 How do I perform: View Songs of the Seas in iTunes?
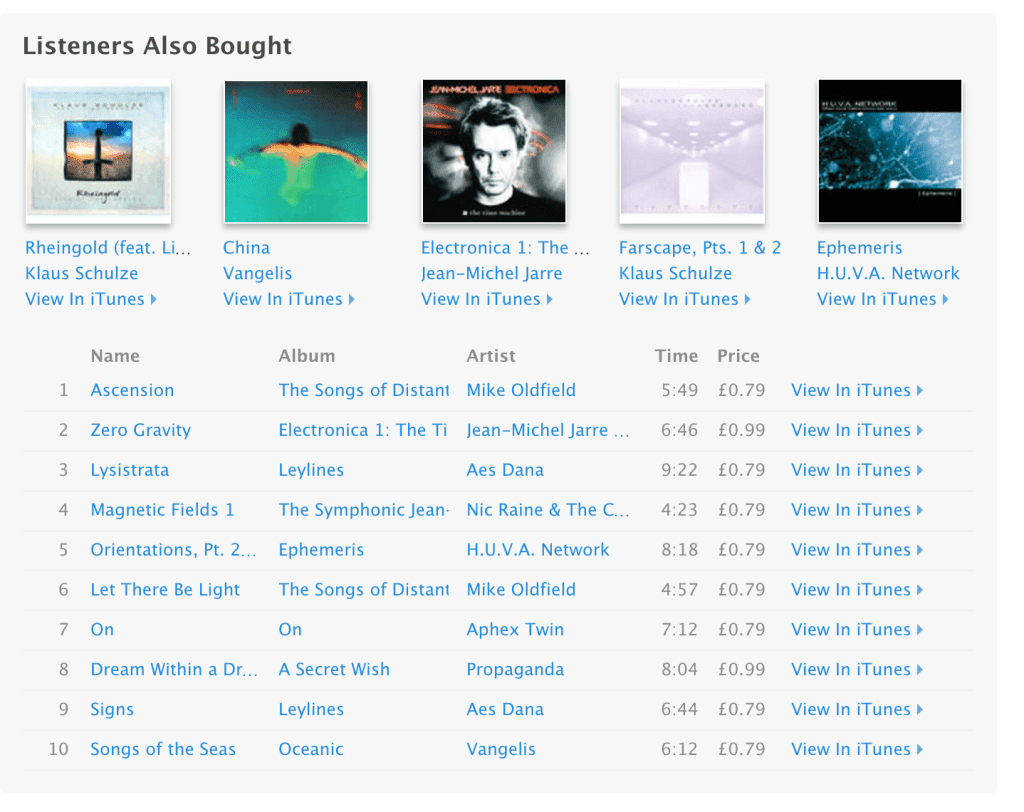857,749
